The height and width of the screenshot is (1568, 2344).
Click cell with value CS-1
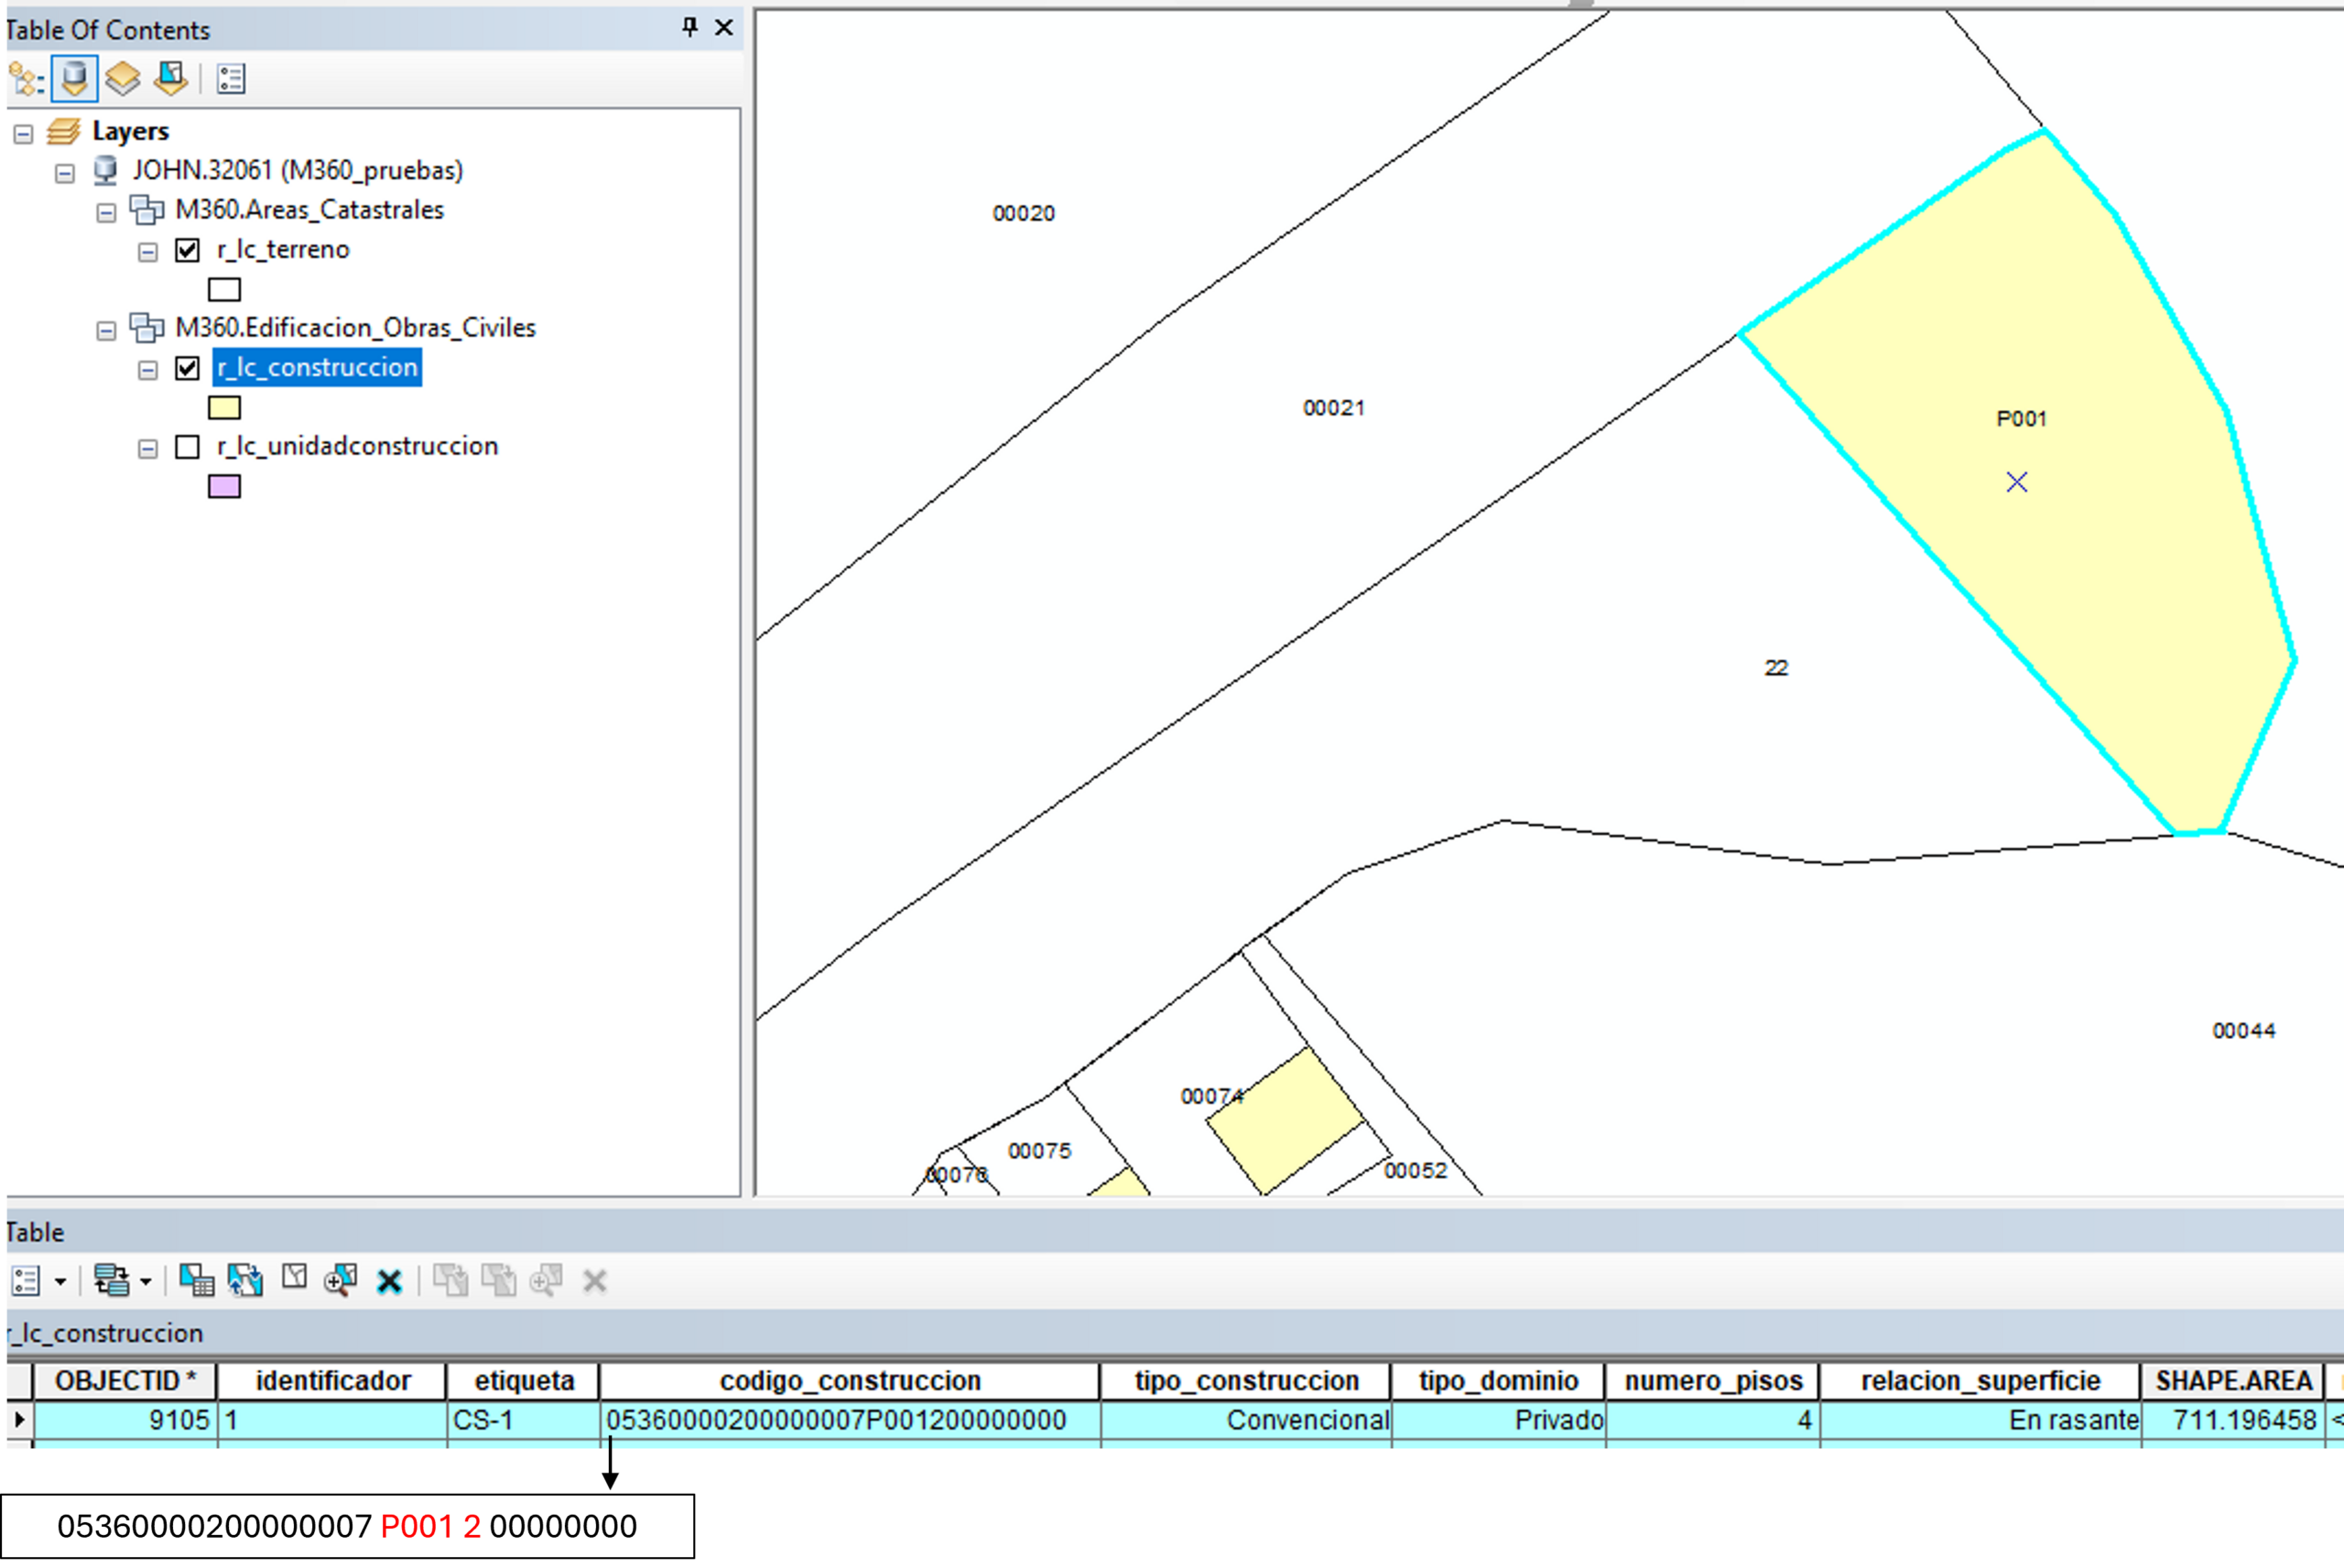pyautogui.click(x=523, y=1420)
